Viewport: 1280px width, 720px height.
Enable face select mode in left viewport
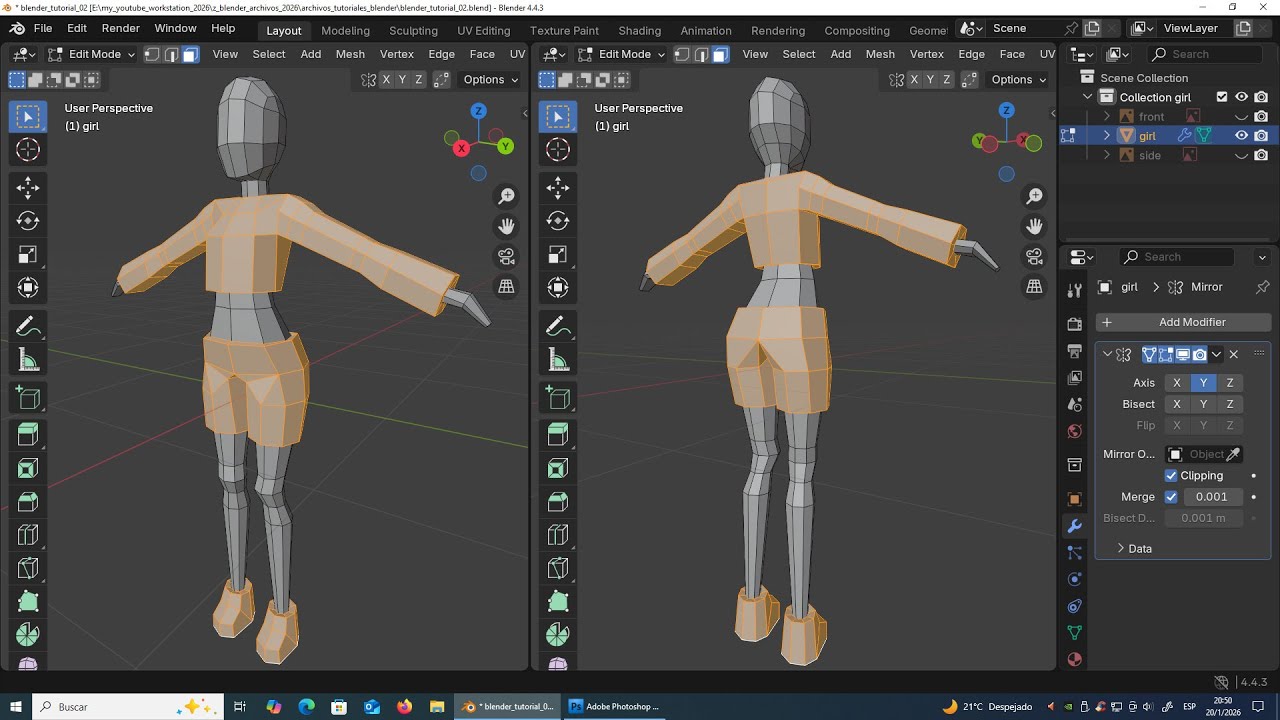click(x=190, y=54)
